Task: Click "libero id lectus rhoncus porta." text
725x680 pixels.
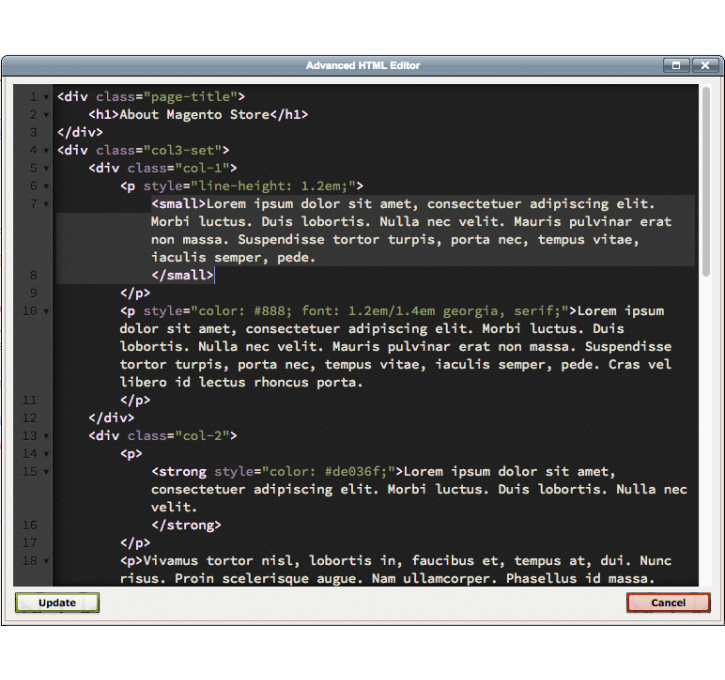Action: pyautogui.click(x=242, y=382)
